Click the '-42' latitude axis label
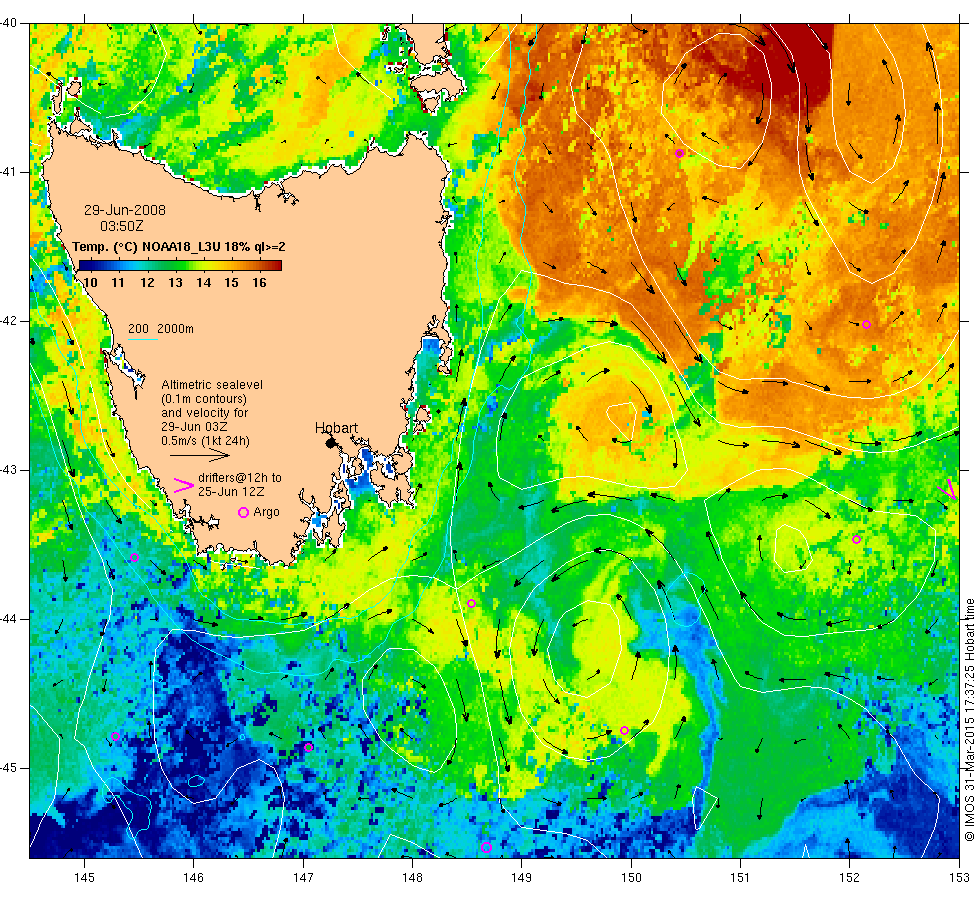This screenshot has height=900, width=980. pos(9,321)
